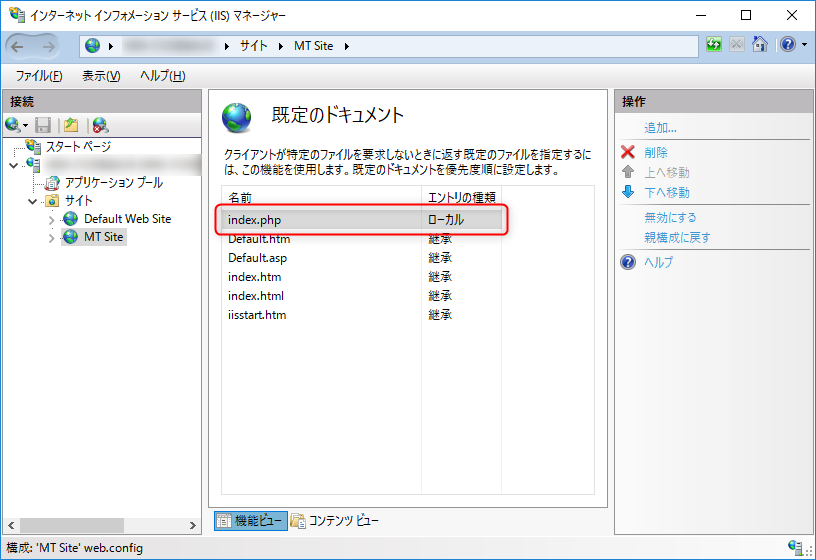Select アプリケーション プール in the tree
The width and height of the screenshot is (816, 560).
(113, 183)
